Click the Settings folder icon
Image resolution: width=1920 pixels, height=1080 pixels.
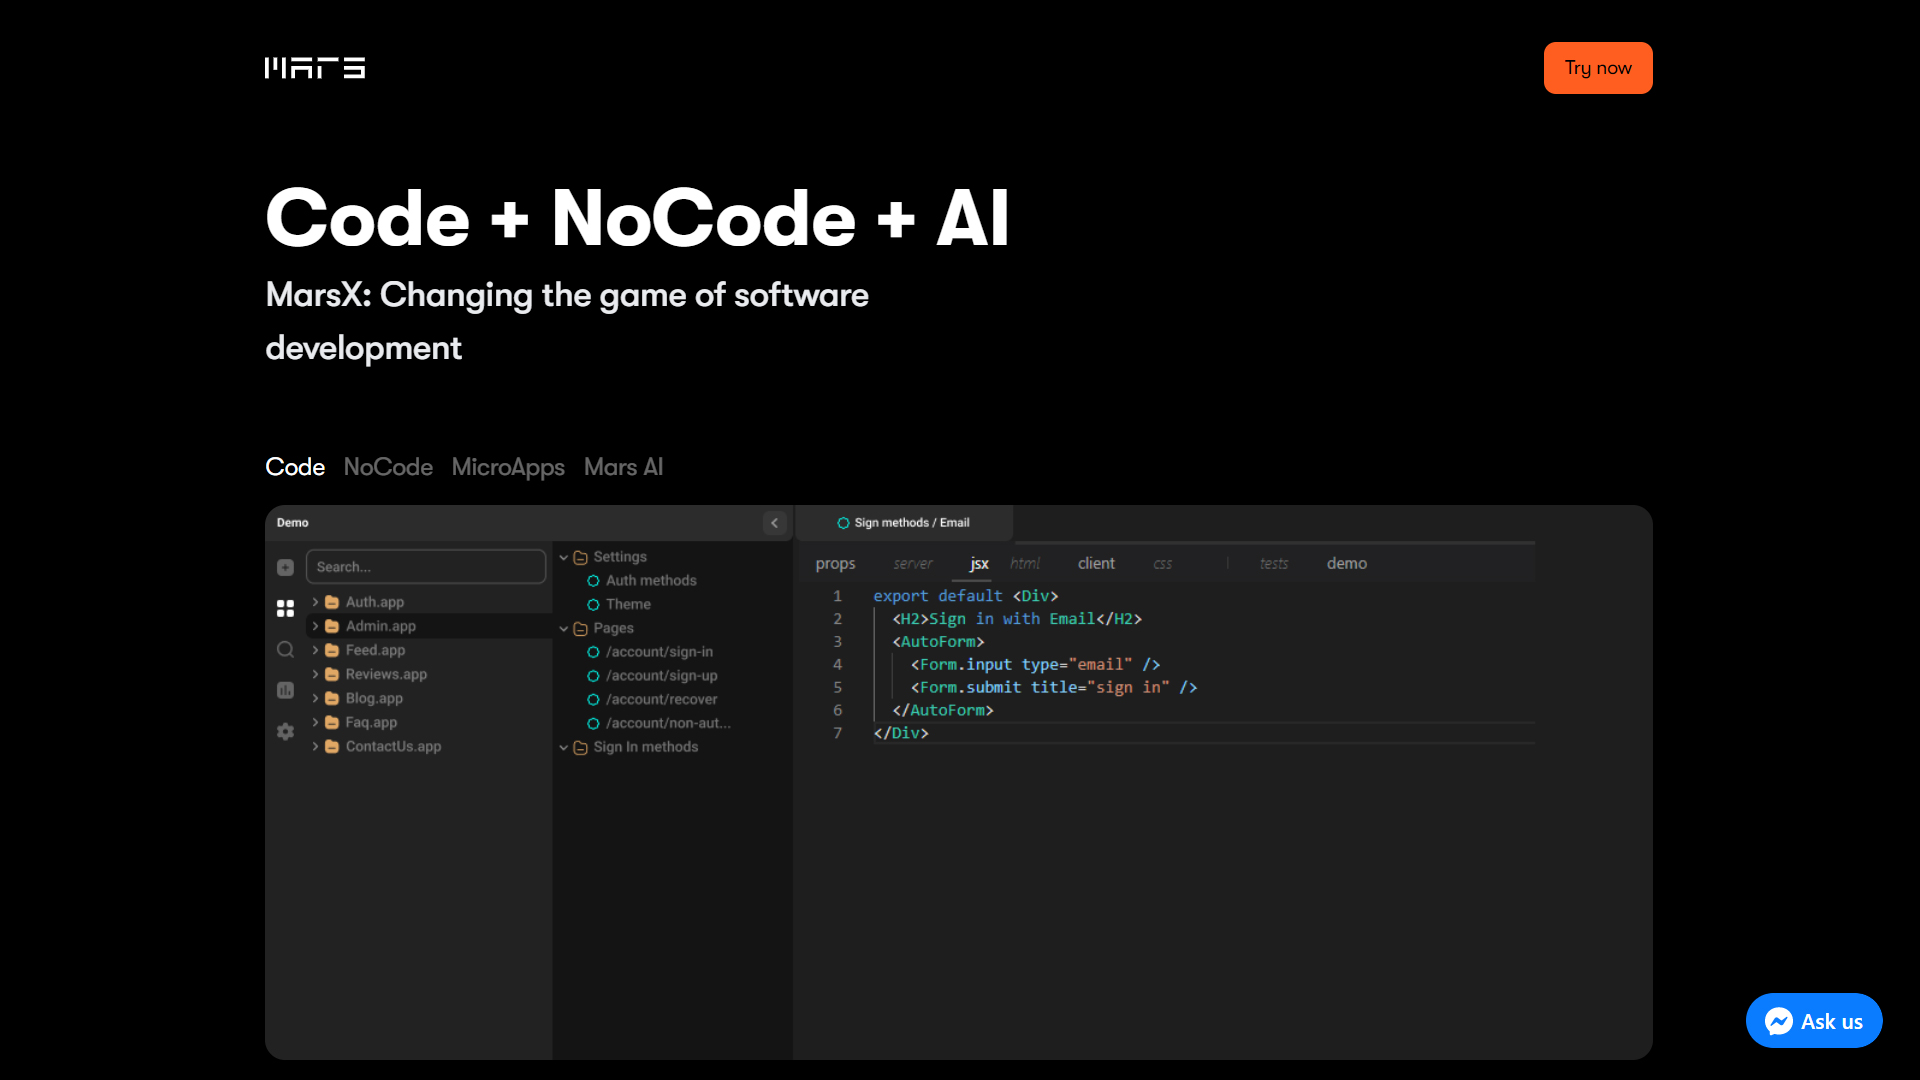pyautogui.click(x=580, y=557)
